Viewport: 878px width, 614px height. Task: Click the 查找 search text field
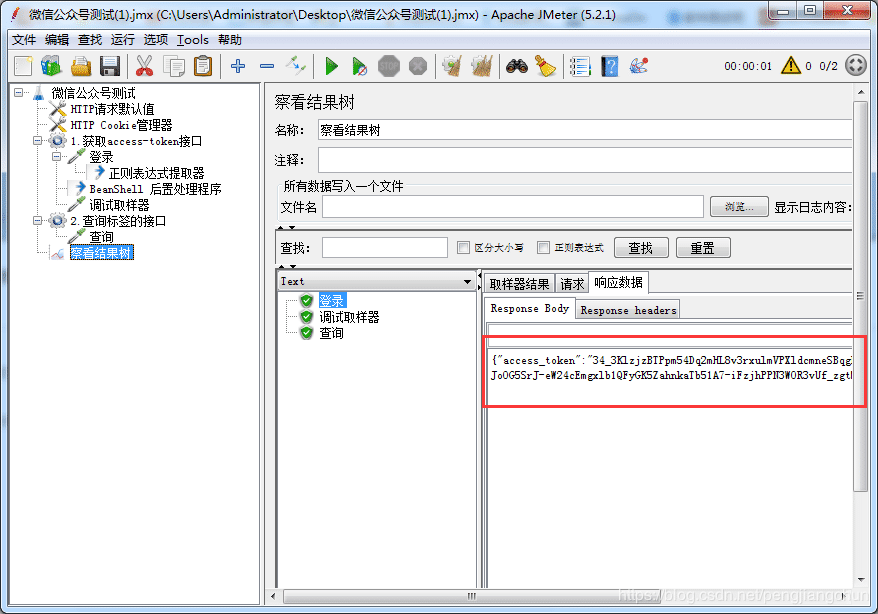(x=385, y=247)
